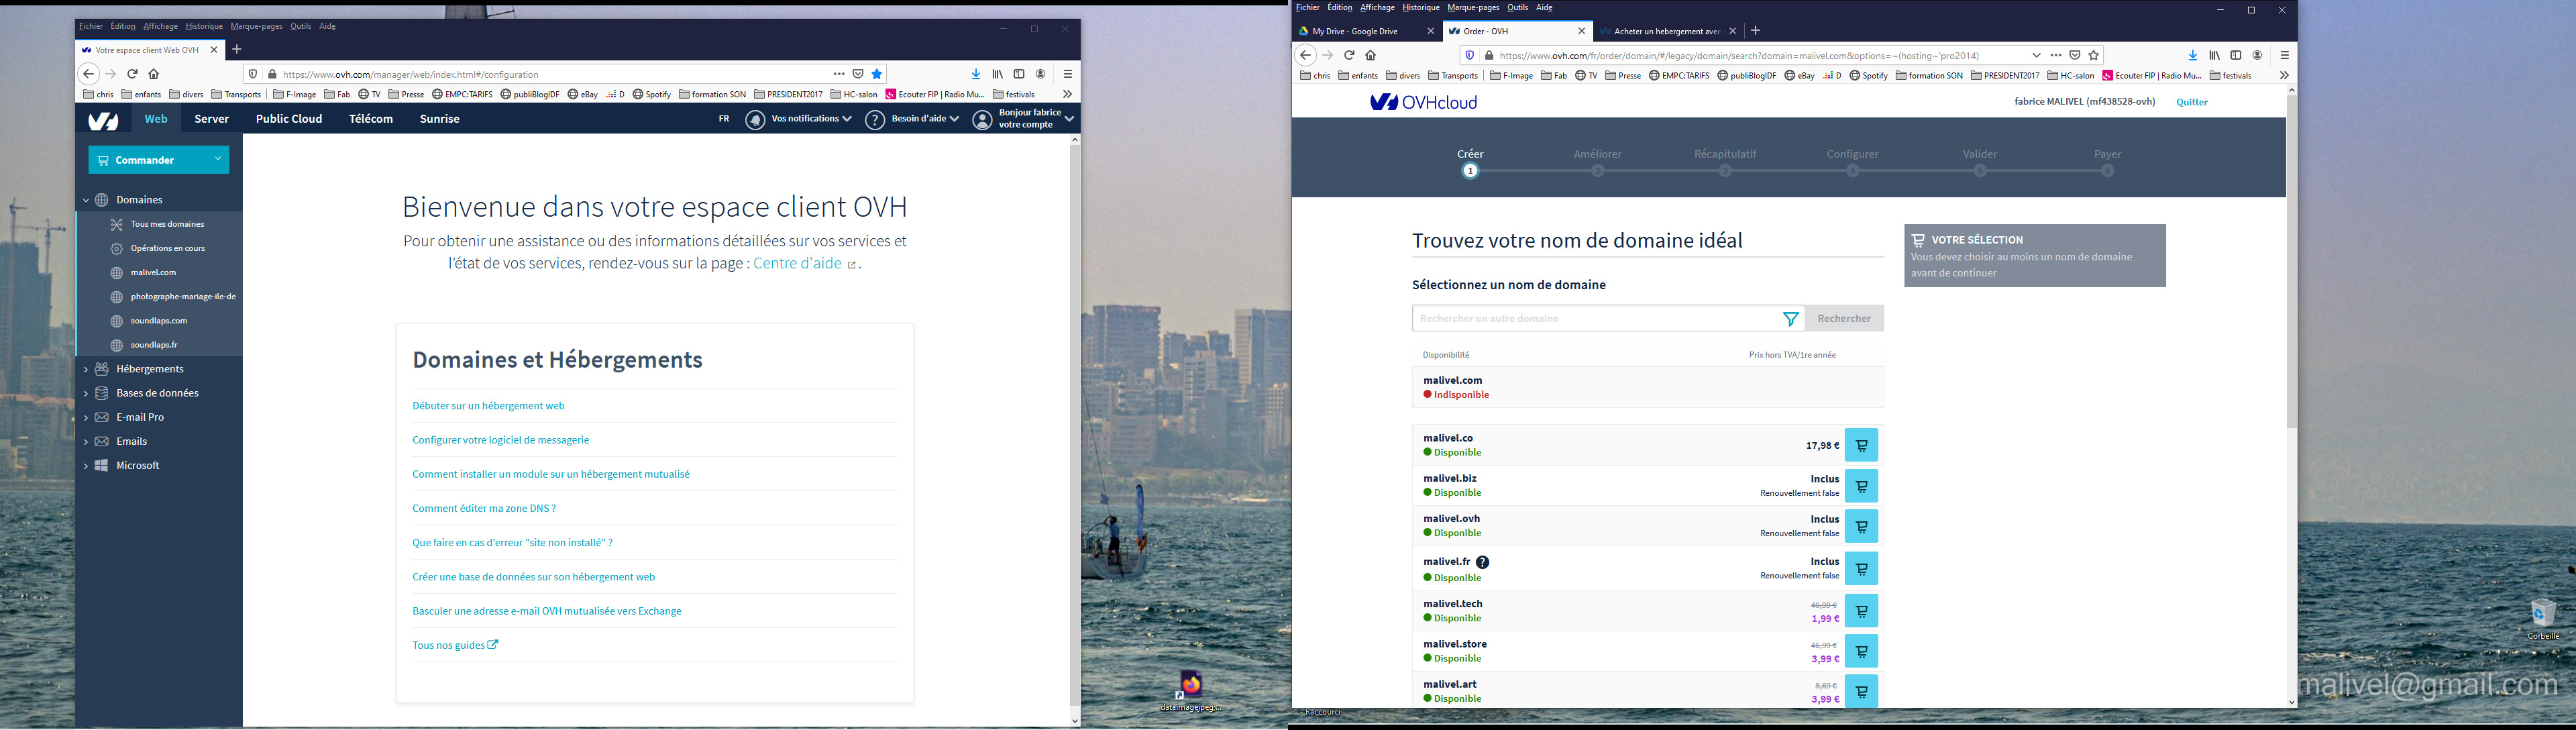Click help icon next to malivel.fr
The width and height of the screenshot is (2576, 730).
coord(1482,562)
